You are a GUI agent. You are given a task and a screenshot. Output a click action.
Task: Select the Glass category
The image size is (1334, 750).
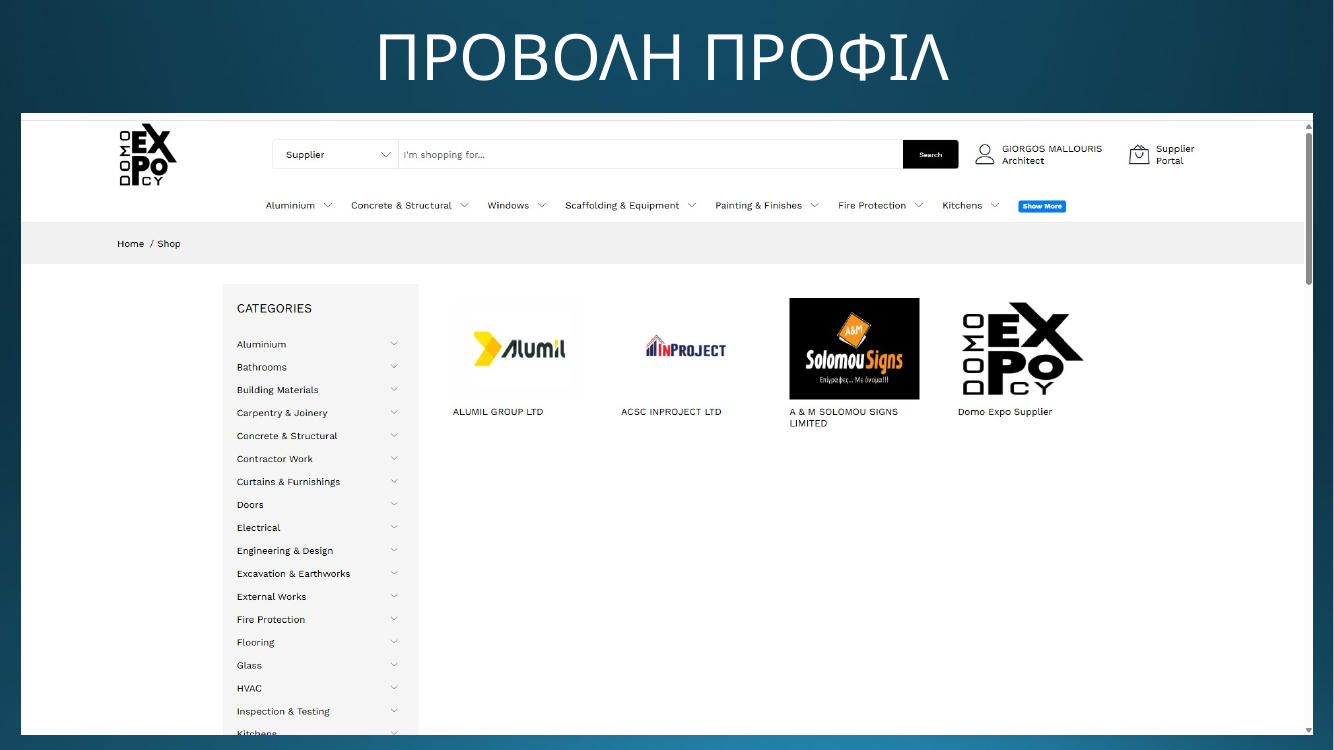pyautogui.click(x=249, y=666)
